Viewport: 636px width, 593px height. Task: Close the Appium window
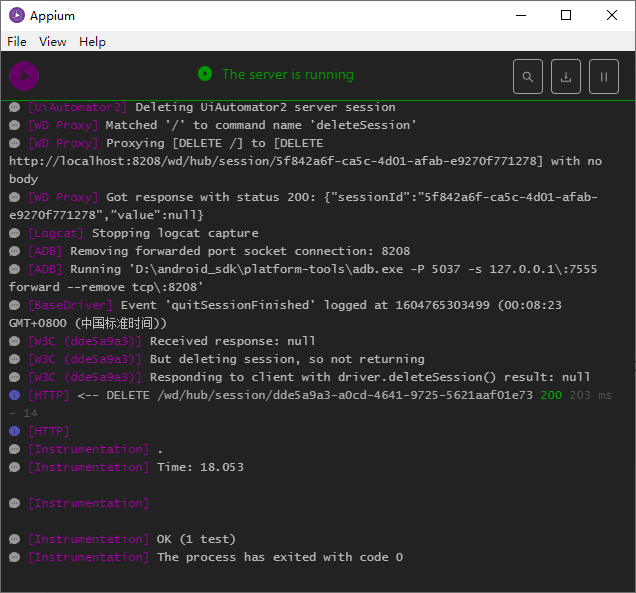(x=612, y=15)
